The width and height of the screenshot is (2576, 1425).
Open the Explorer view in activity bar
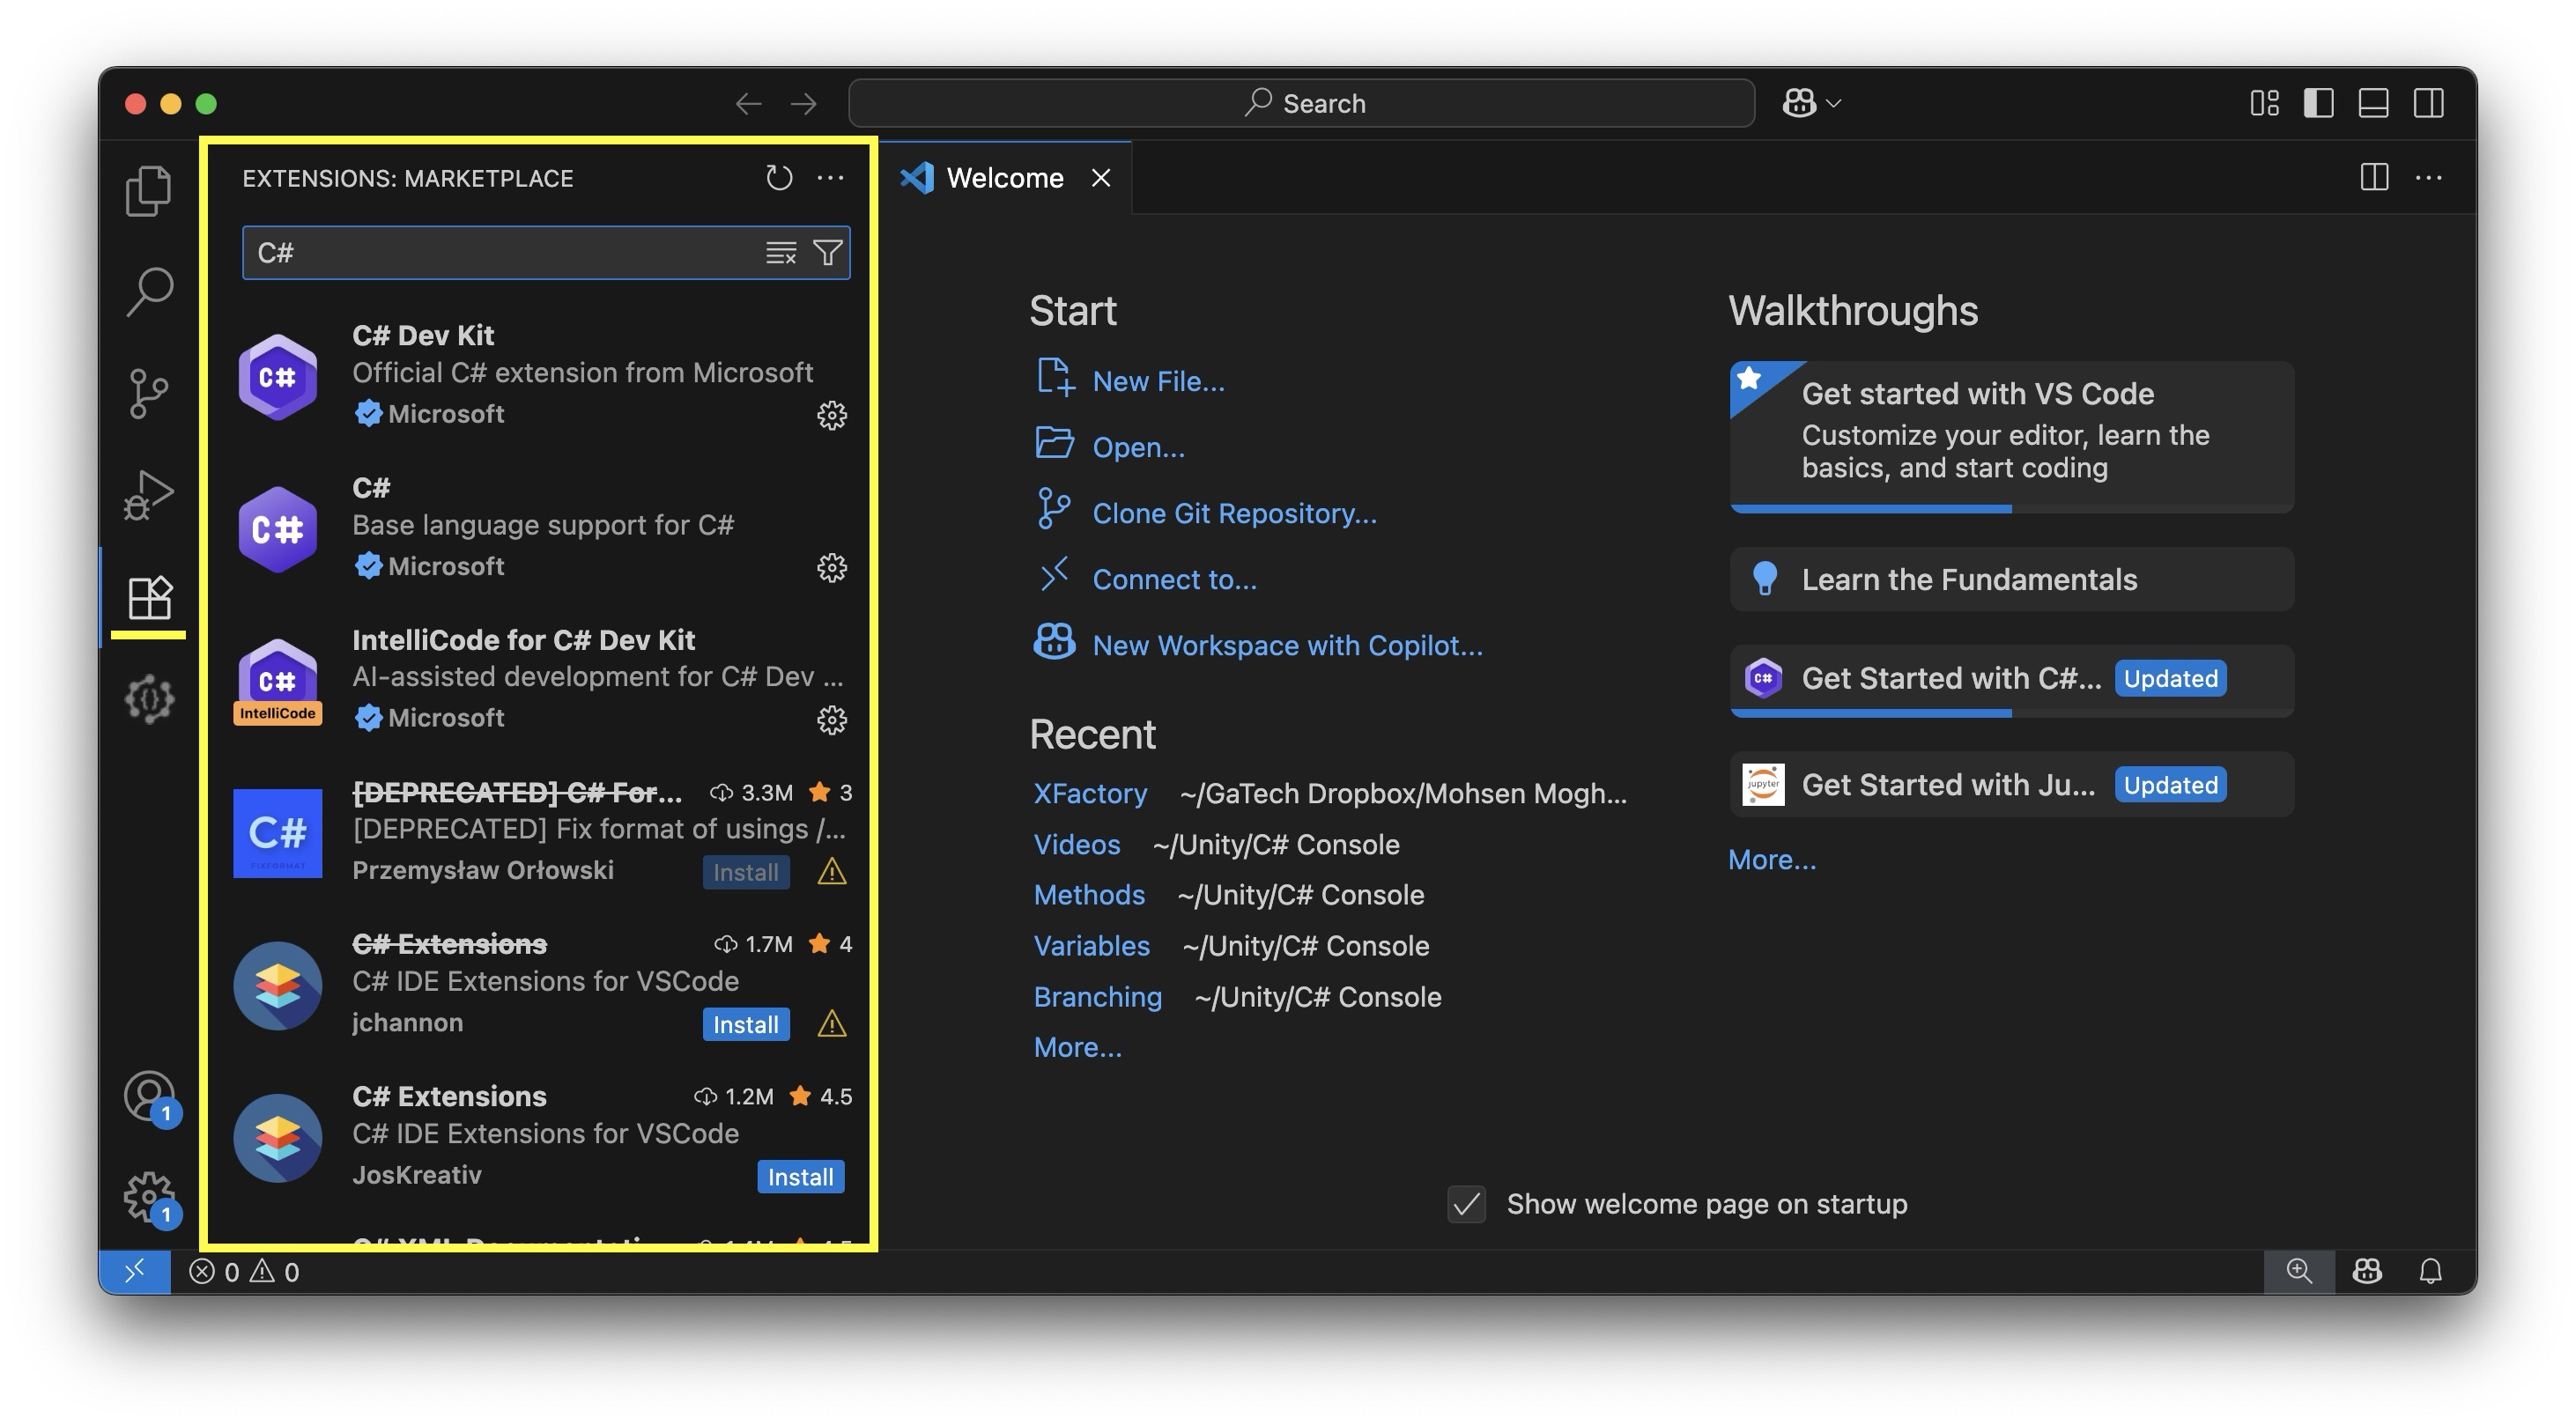(148, 190)
